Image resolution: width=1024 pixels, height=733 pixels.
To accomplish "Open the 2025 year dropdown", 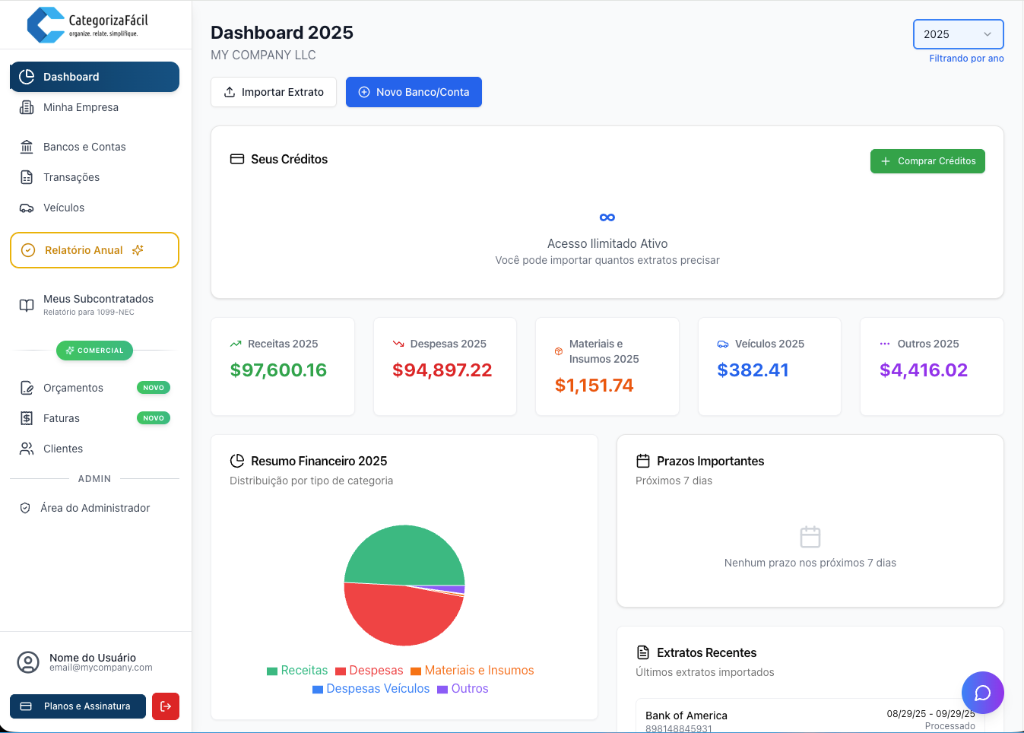I will pyautogui.click(x=958, y=35).
